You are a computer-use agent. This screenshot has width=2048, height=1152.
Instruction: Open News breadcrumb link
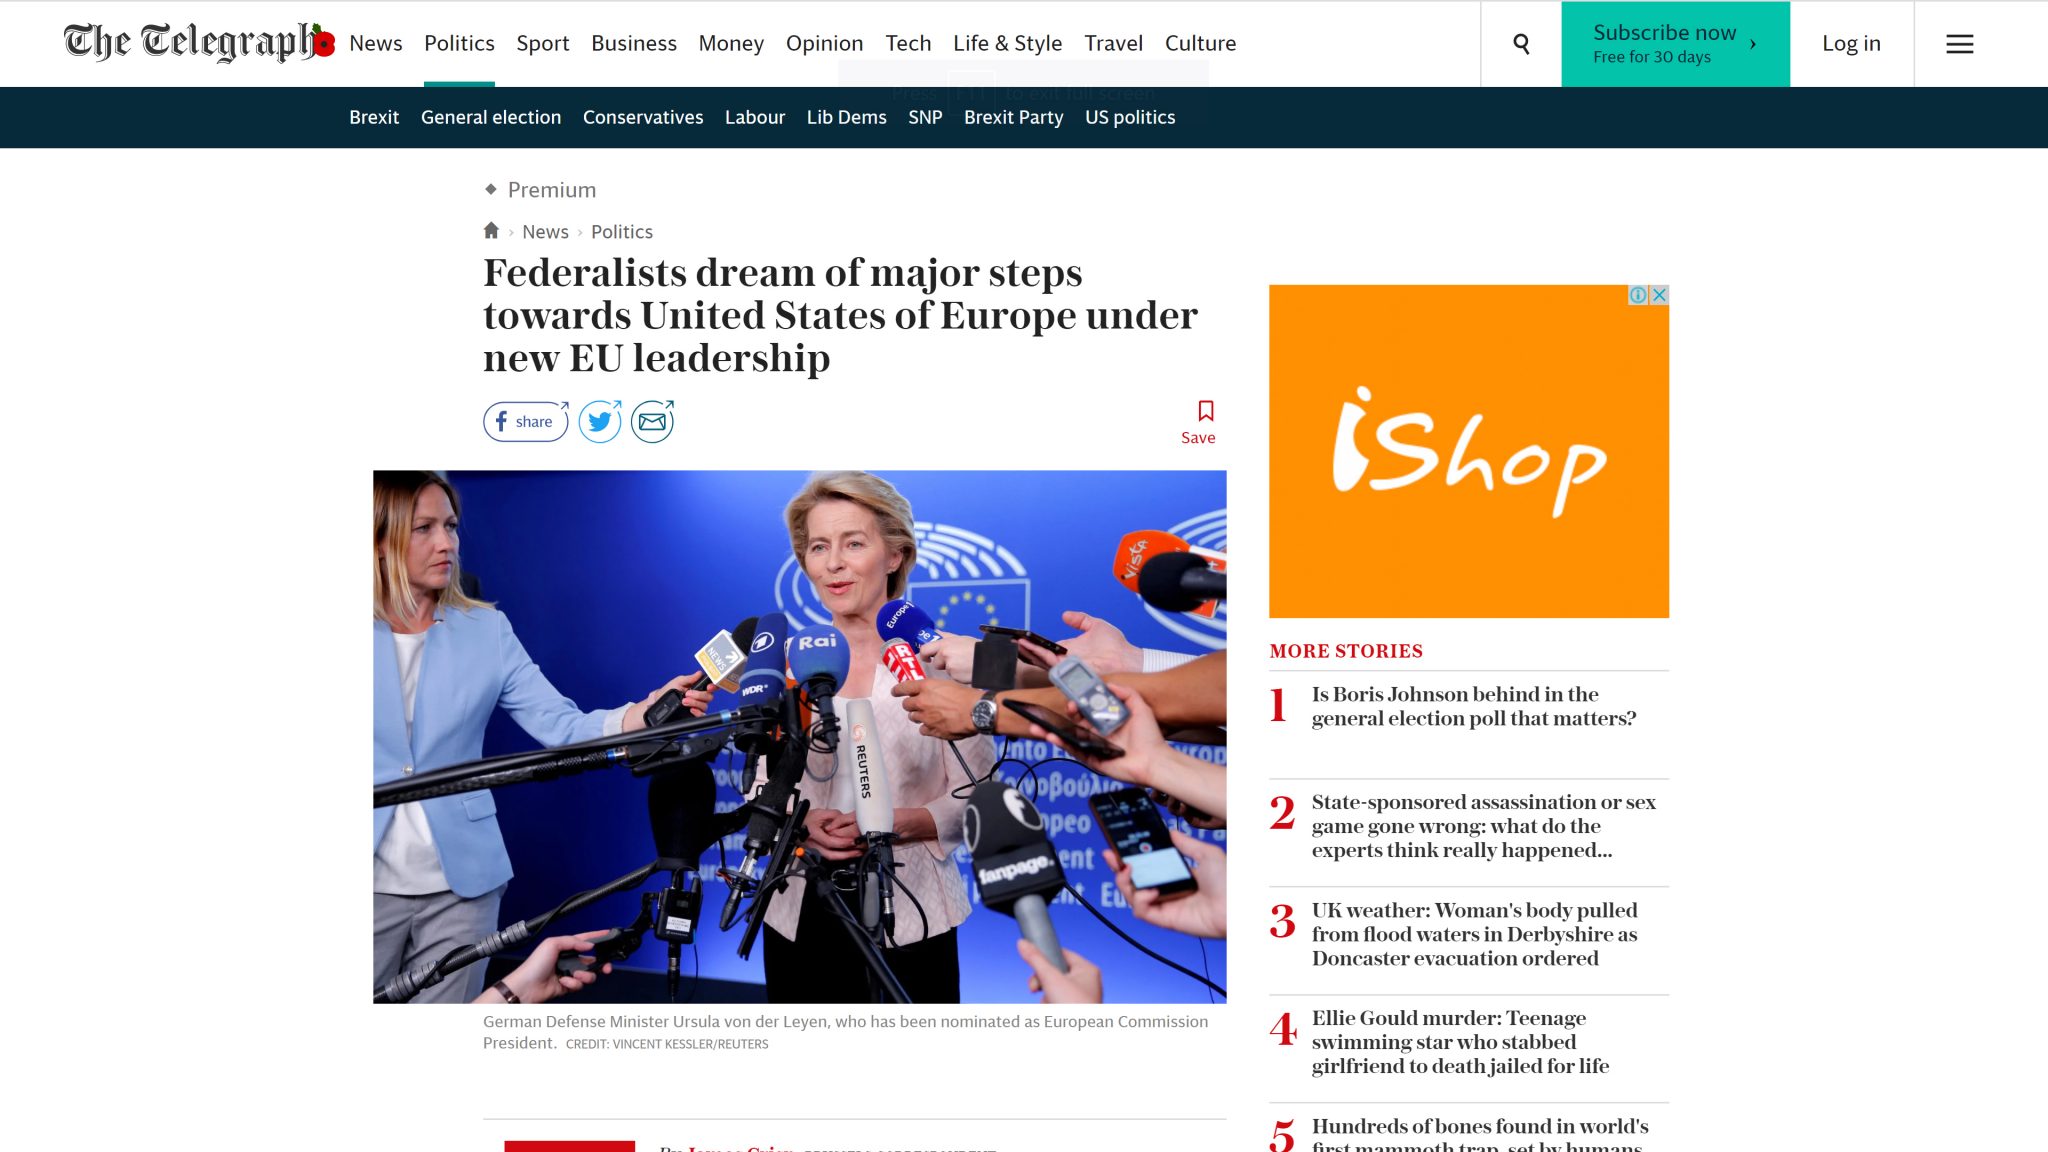545,231
